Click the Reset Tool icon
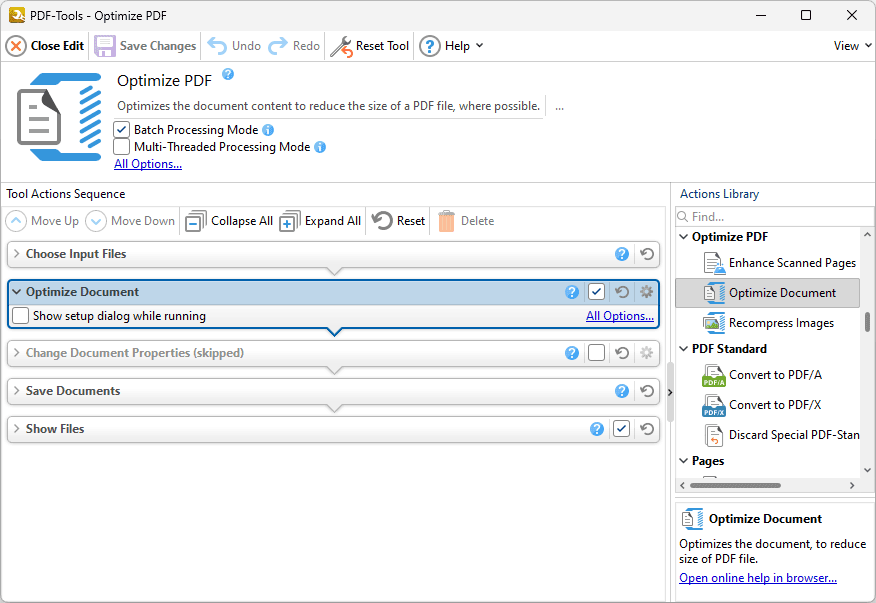Viewport: 876px width, 603px height. (344, 45)
